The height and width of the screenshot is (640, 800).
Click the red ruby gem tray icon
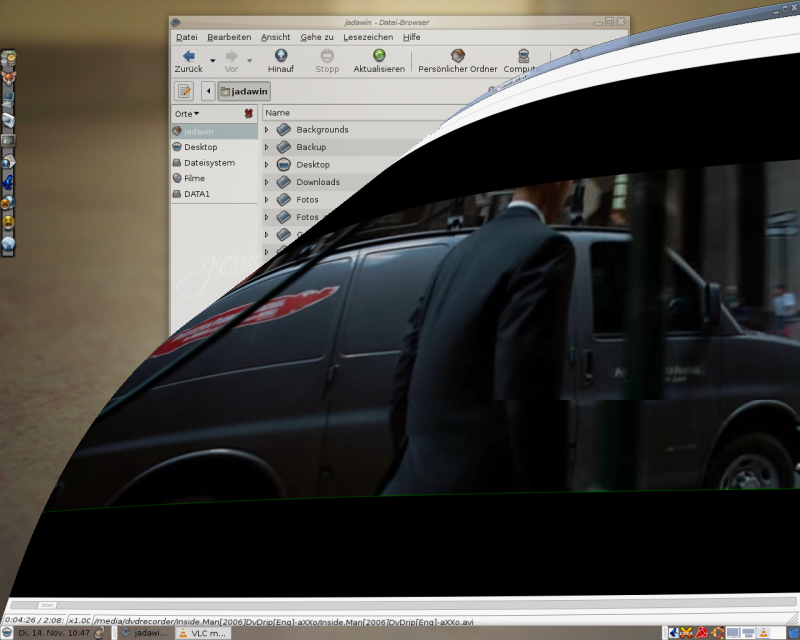pyautogui.click(x=702, y=633)
